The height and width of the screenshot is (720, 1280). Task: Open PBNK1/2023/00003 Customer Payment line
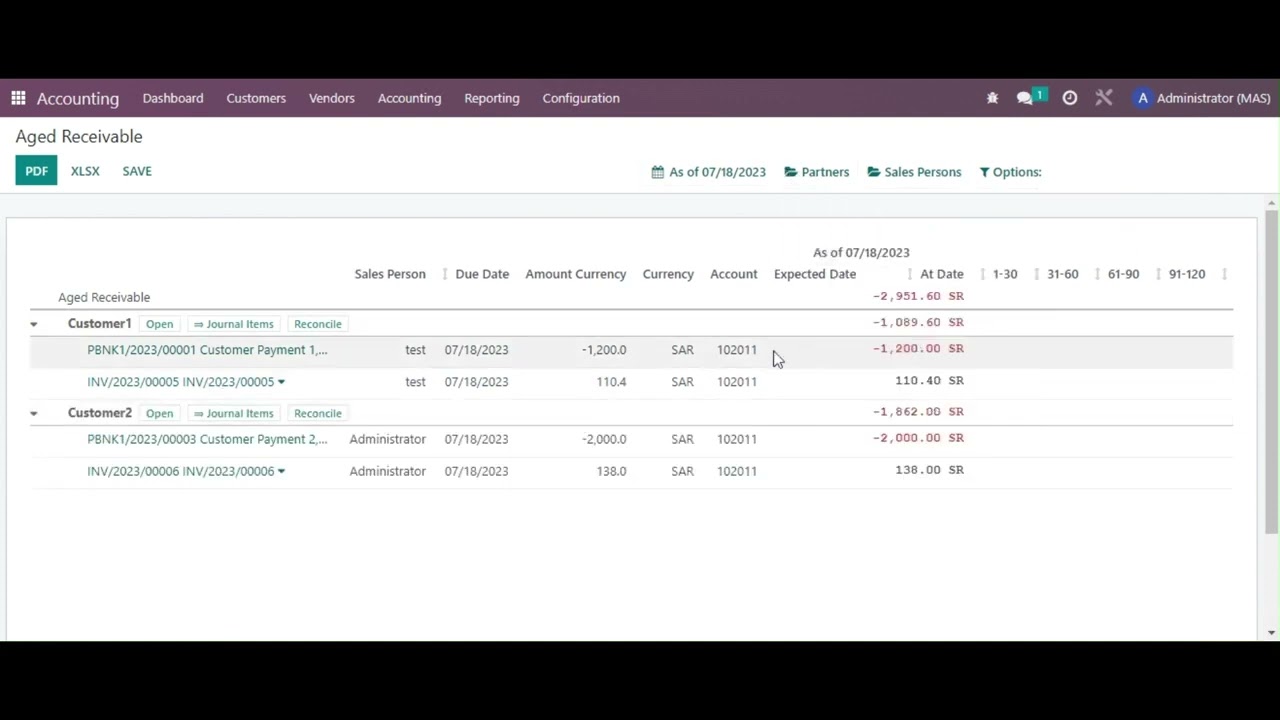point(207,439)
